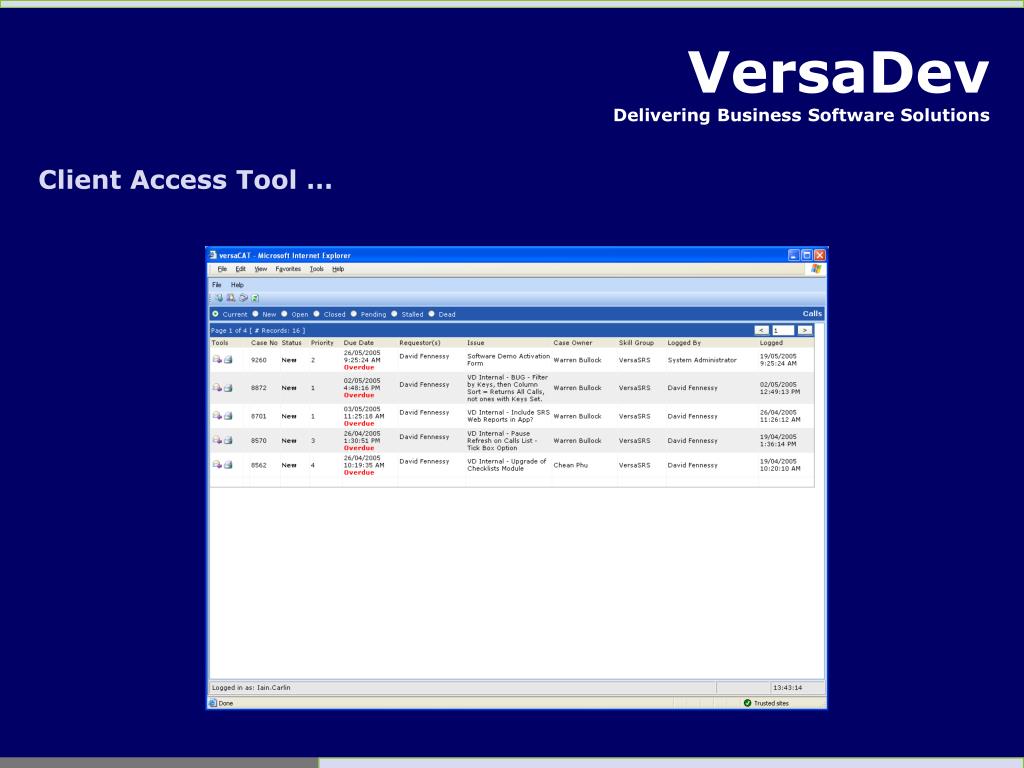Click the arrow tool icon in case 8701 row
Screen dimensions: 1024x768
tap(217, 415)
